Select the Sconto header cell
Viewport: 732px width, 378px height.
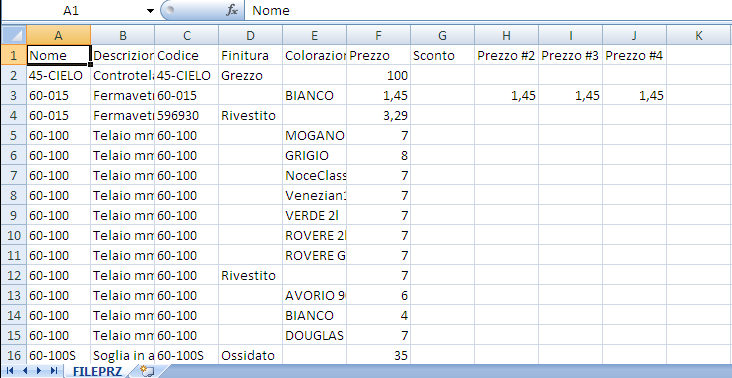tap(442, 56)
